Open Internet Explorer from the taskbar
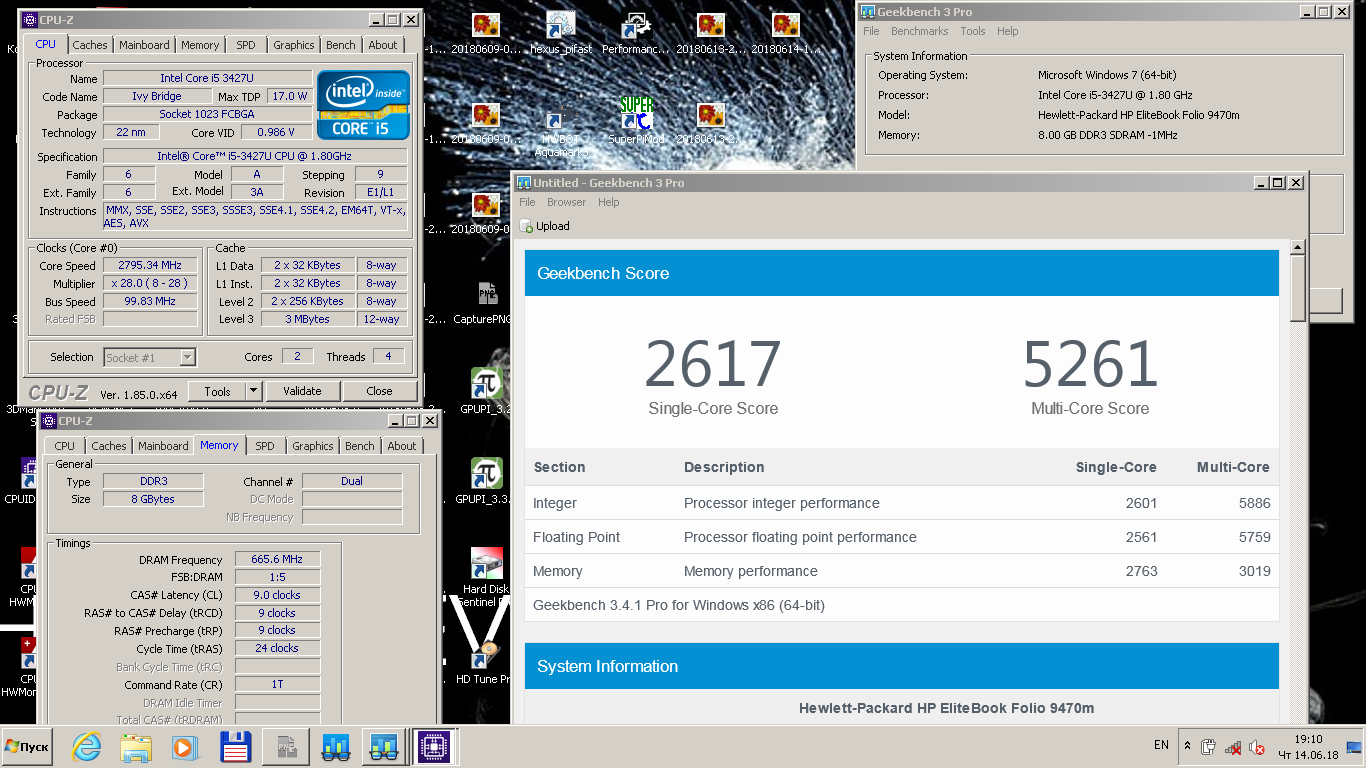The height and width of the screenshot is (768, 1366). [x=86, y=746]
